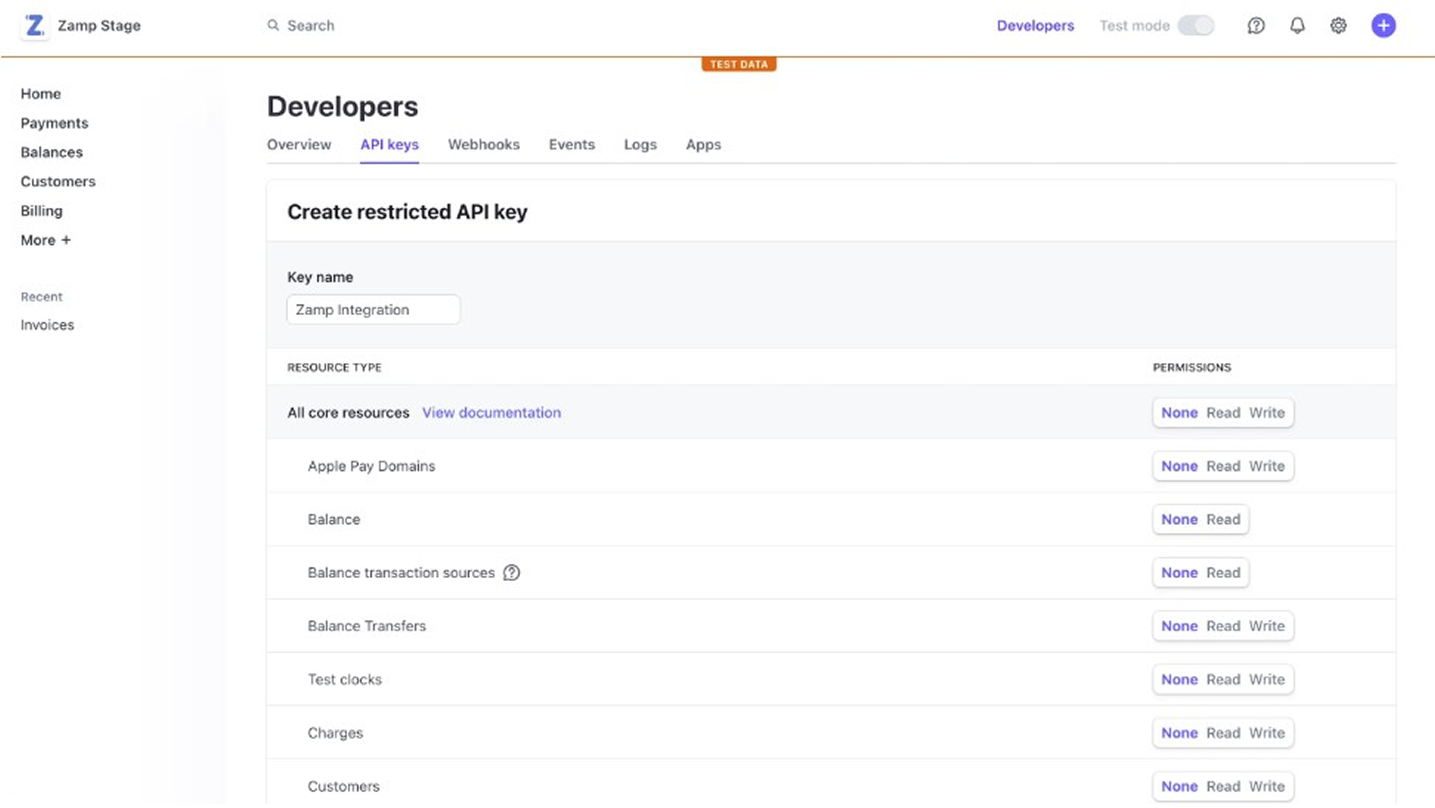Screen dimensions: 1435x808
Task: Set Customers permission to Read
Action: [1223, 787]
